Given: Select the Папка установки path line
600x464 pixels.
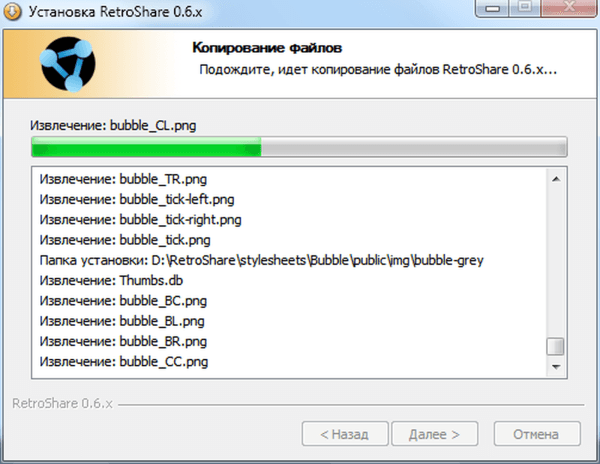Looking at the screenshot, I should tap(262, 260).
